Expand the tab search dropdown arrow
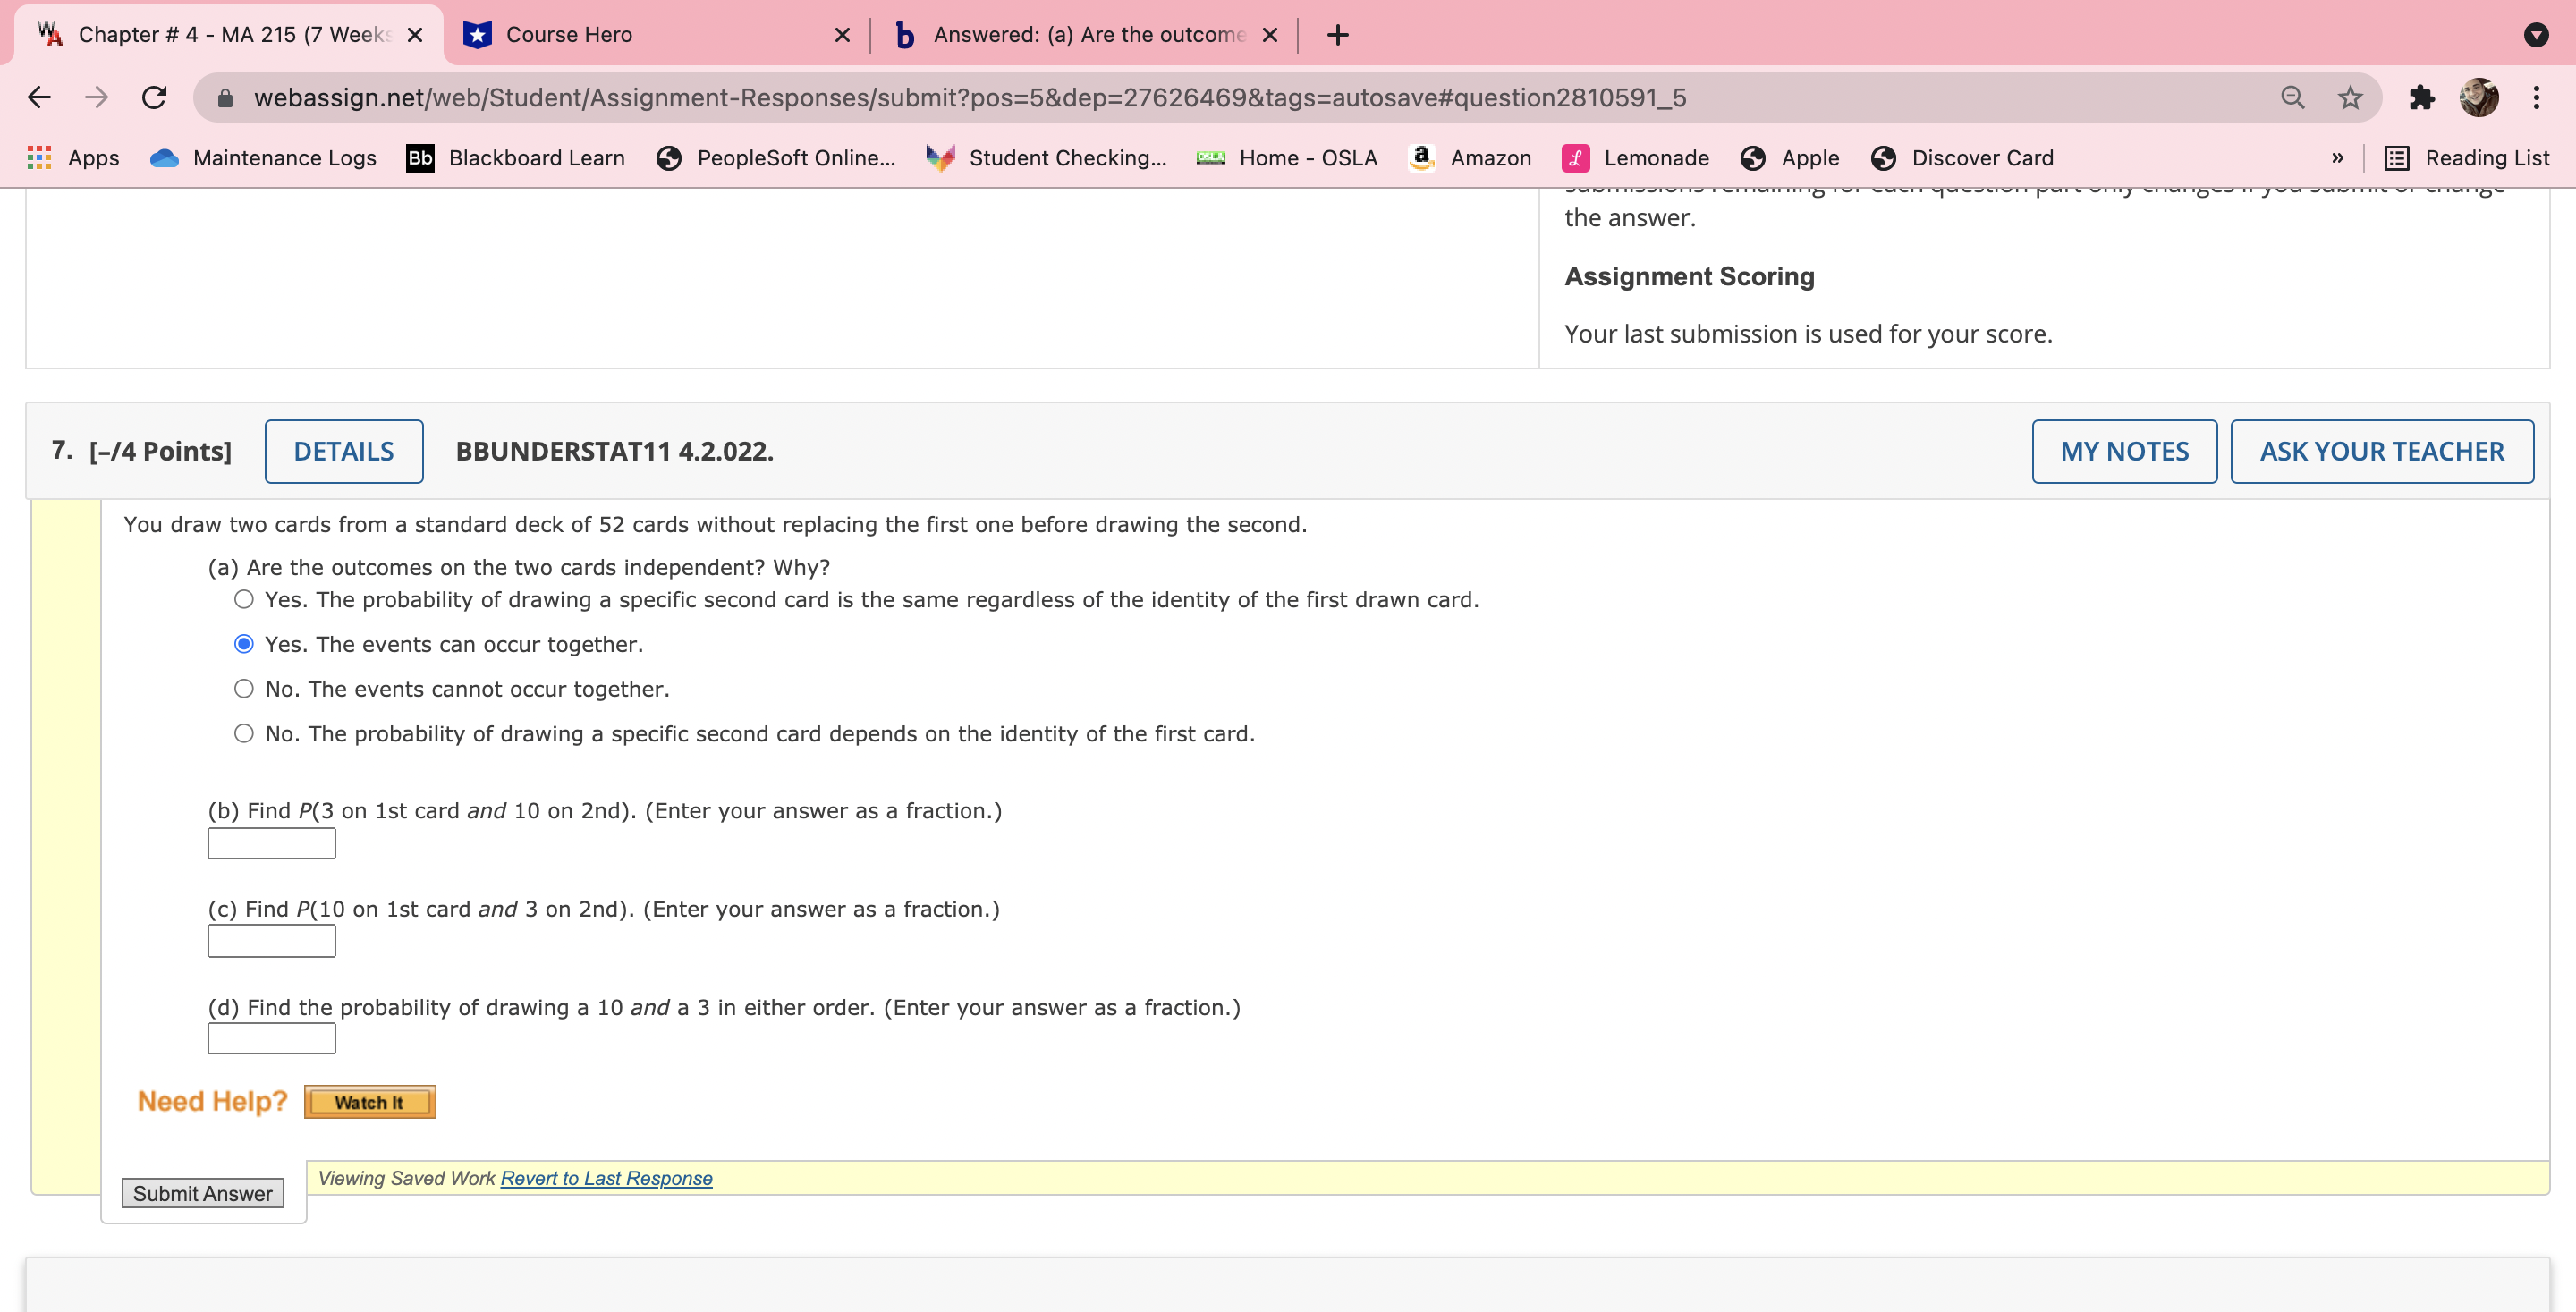 tap(2535, 35)
